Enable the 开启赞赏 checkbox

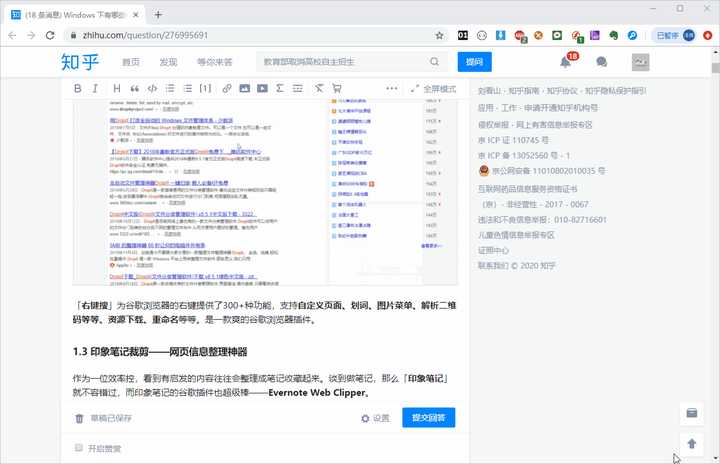click(x=79, y=448)
